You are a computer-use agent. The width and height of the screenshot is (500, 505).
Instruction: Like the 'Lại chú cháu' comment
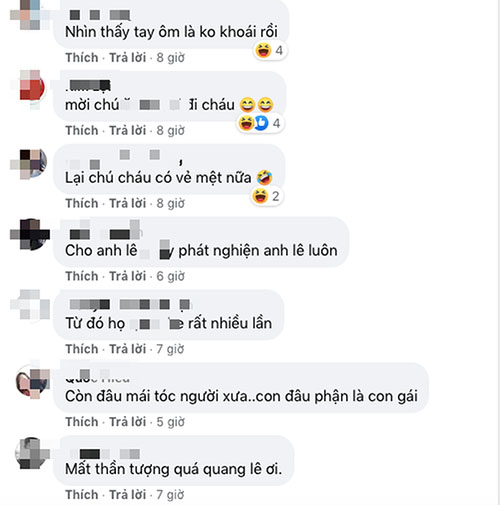pos(82,203)
